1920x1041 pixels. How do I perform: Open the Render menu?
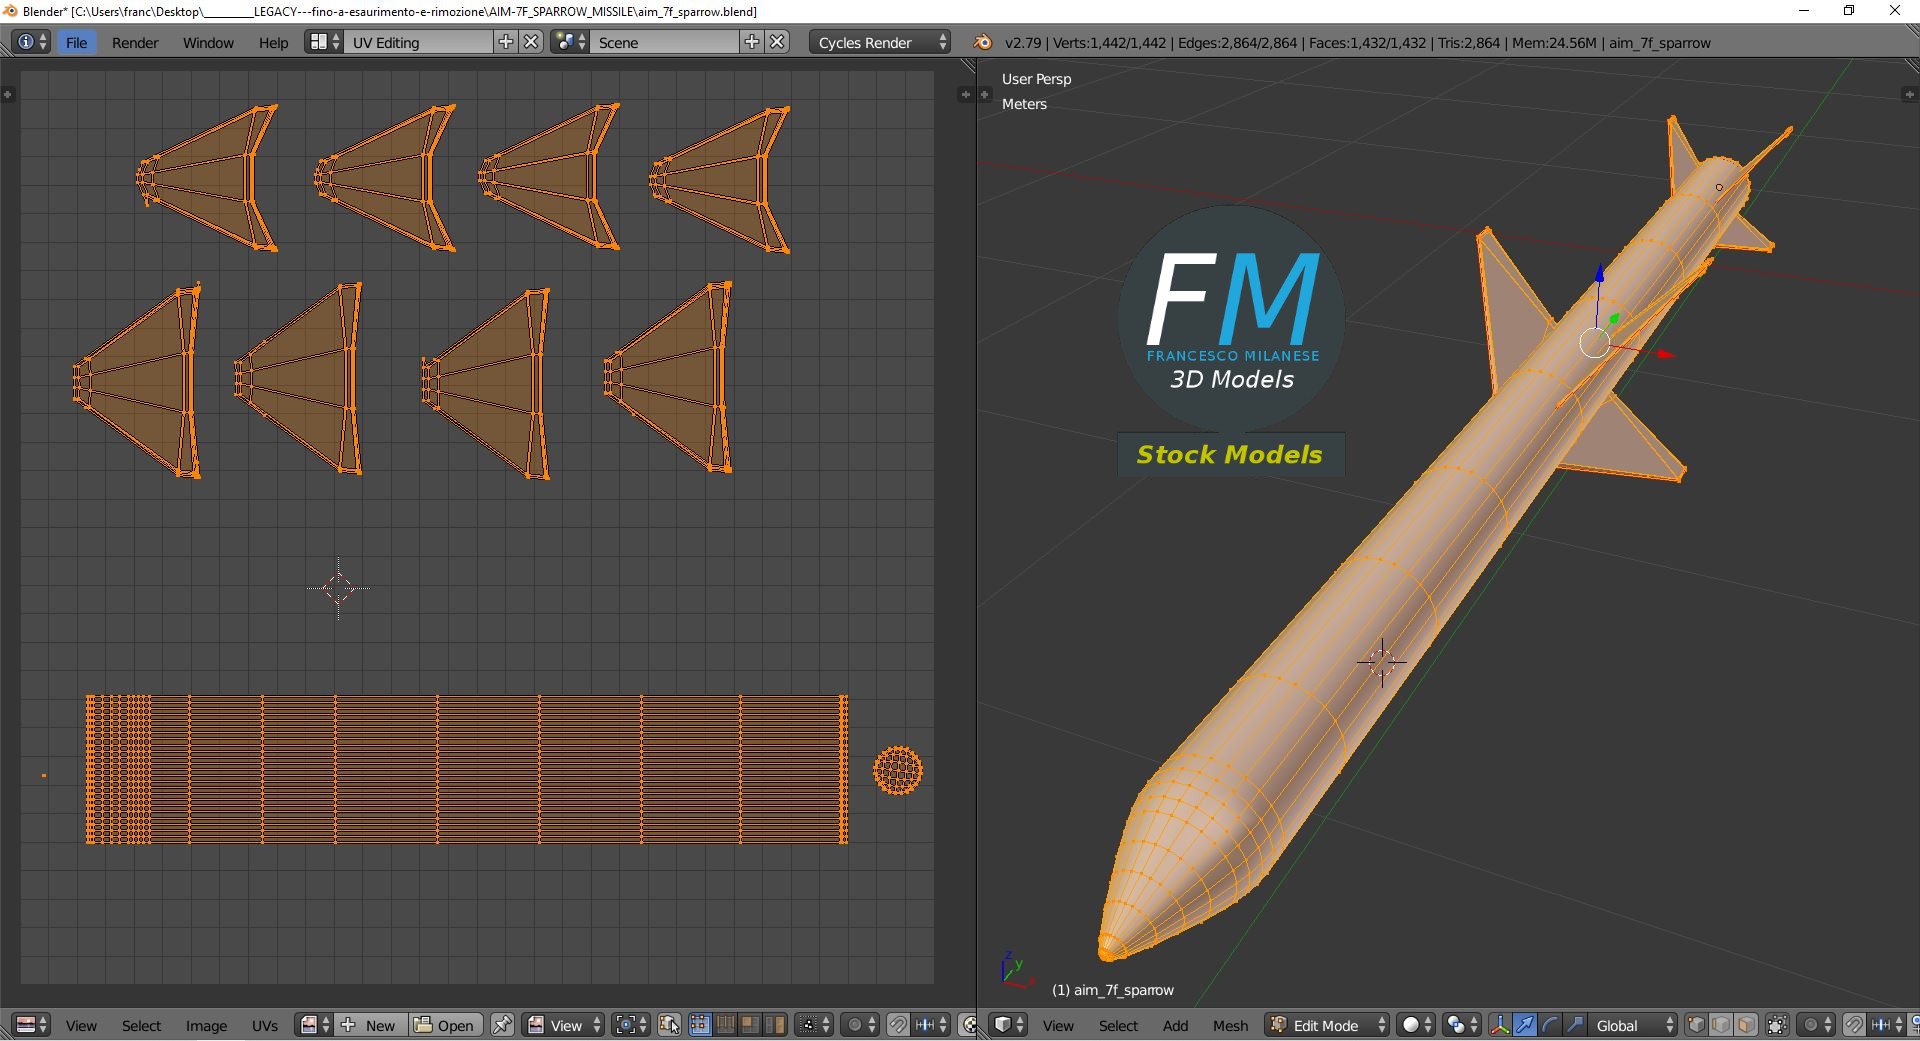(135, 42)
